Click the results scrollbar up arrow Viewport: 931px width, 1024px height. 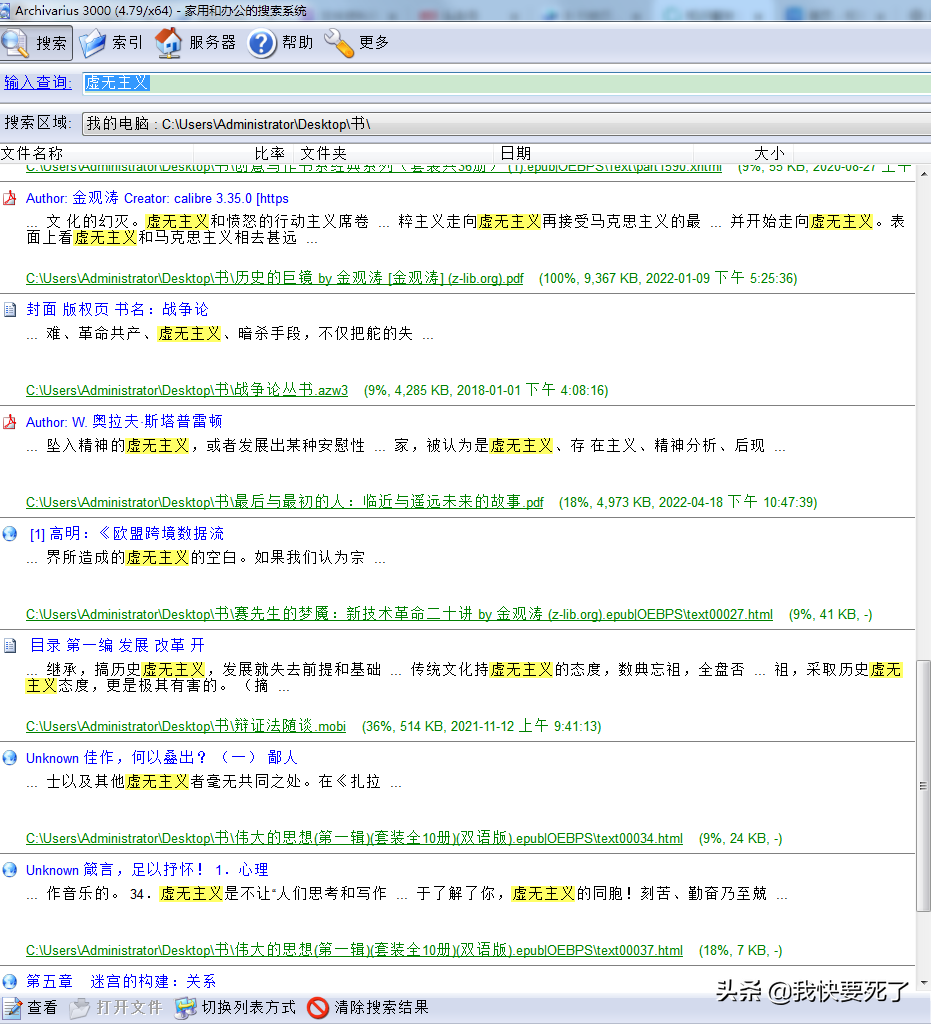(923, 174)
